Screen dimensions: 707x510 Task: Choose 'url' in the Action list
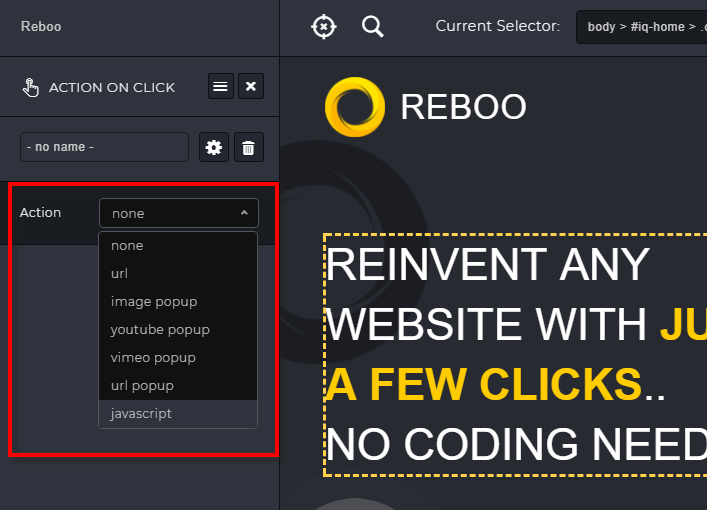pos(178,274)
